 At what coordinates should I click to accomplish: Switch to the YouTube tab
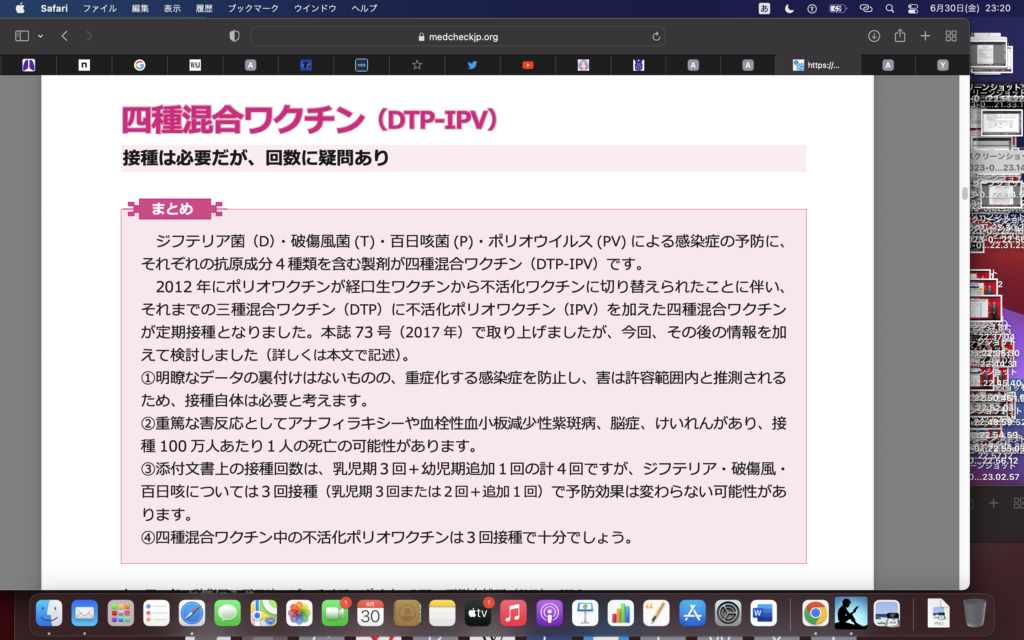tap(527, 65)
